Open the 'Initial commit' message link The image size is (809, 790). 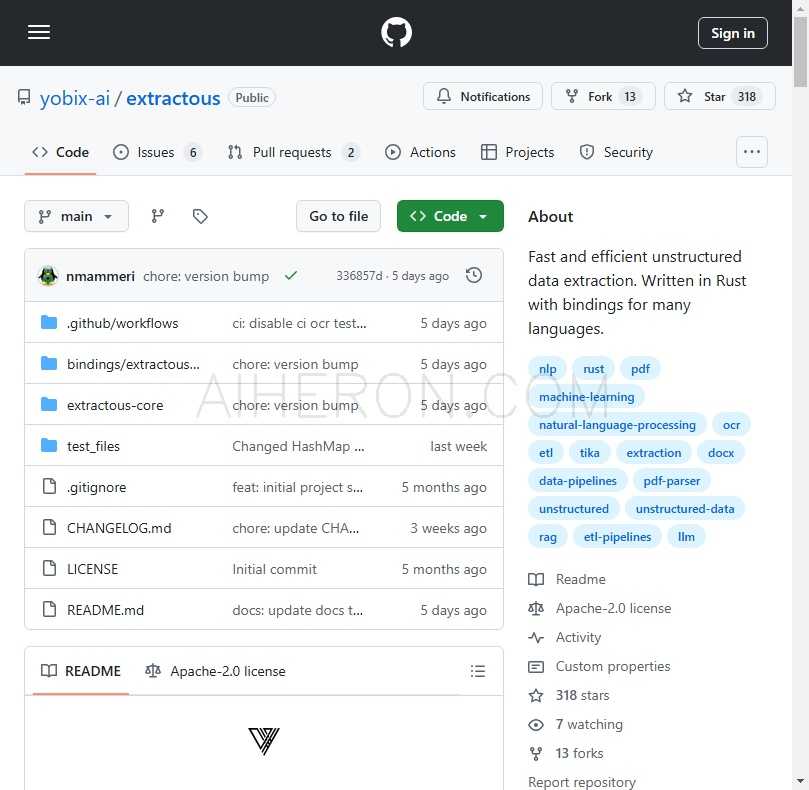point(274,569)
